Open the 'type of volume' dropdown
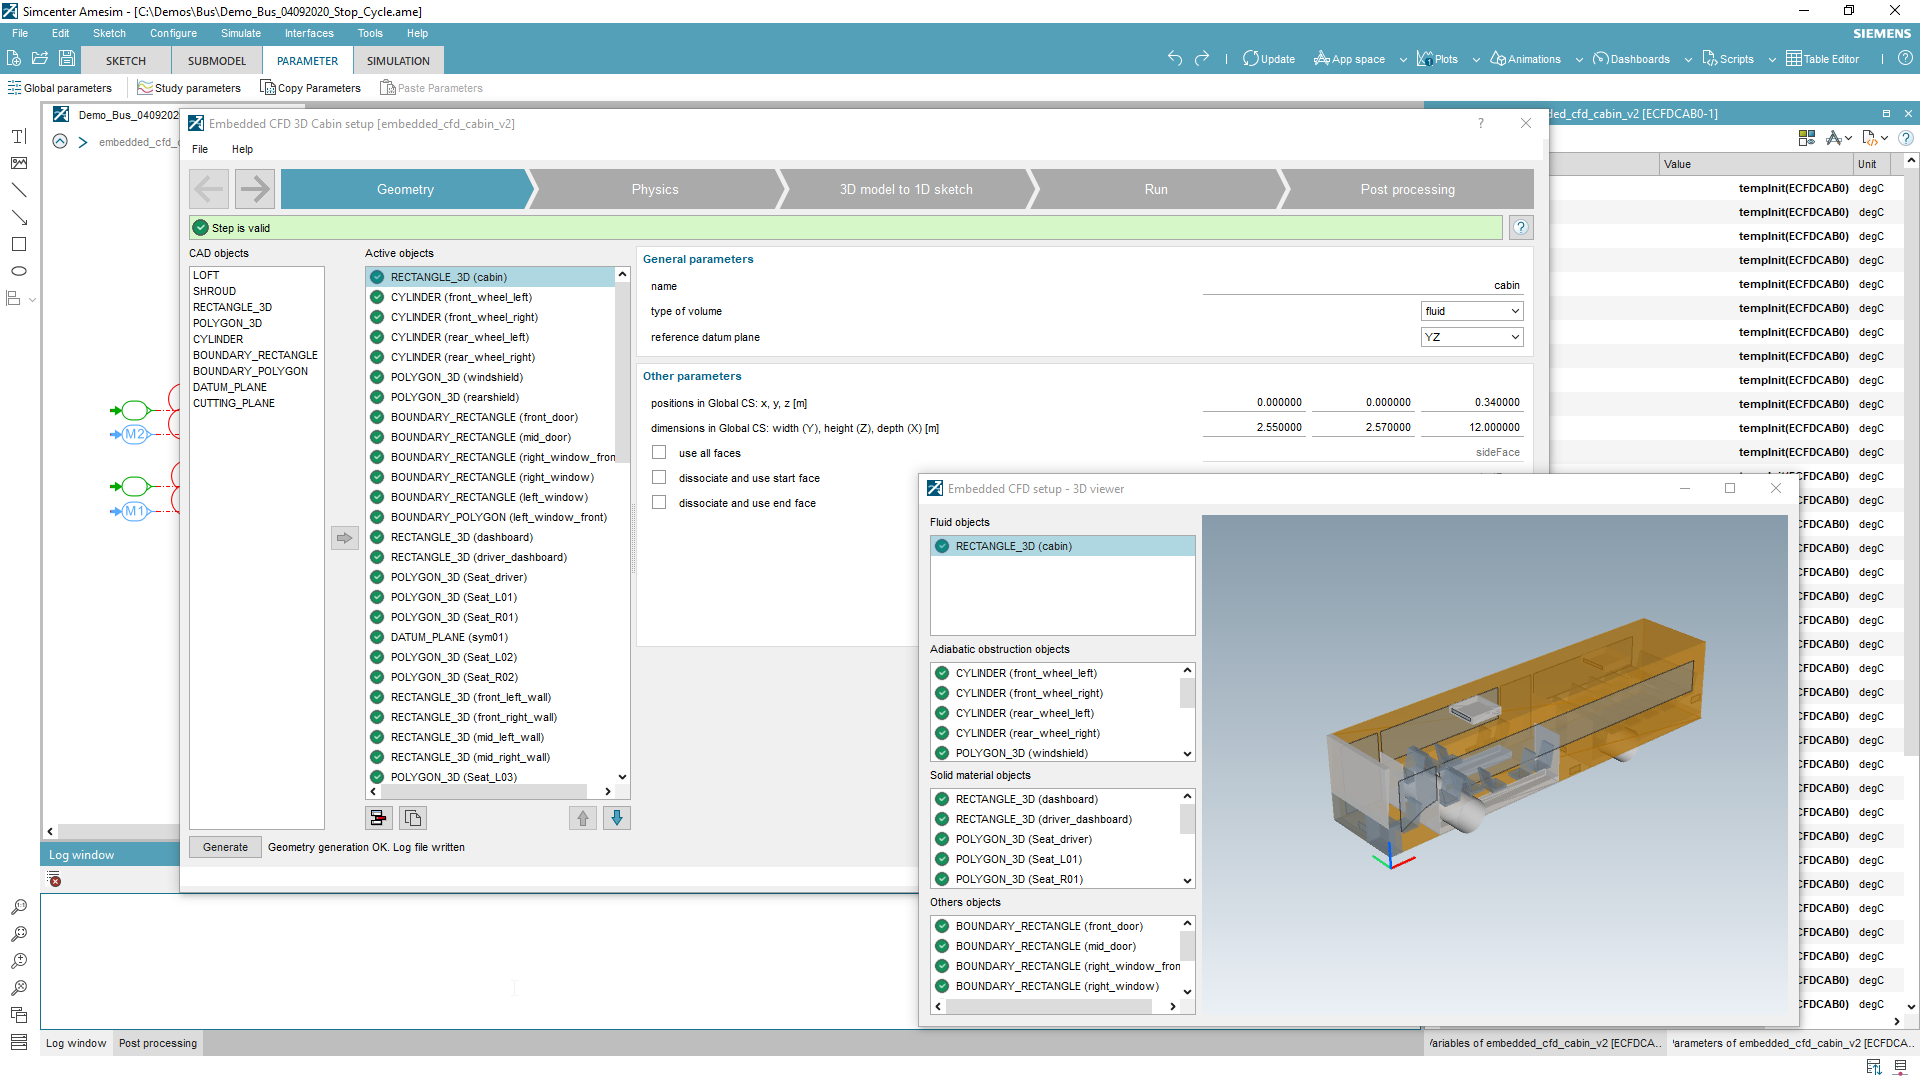Viewport: 1920px width, 1080px height. tap(1471, 311)
